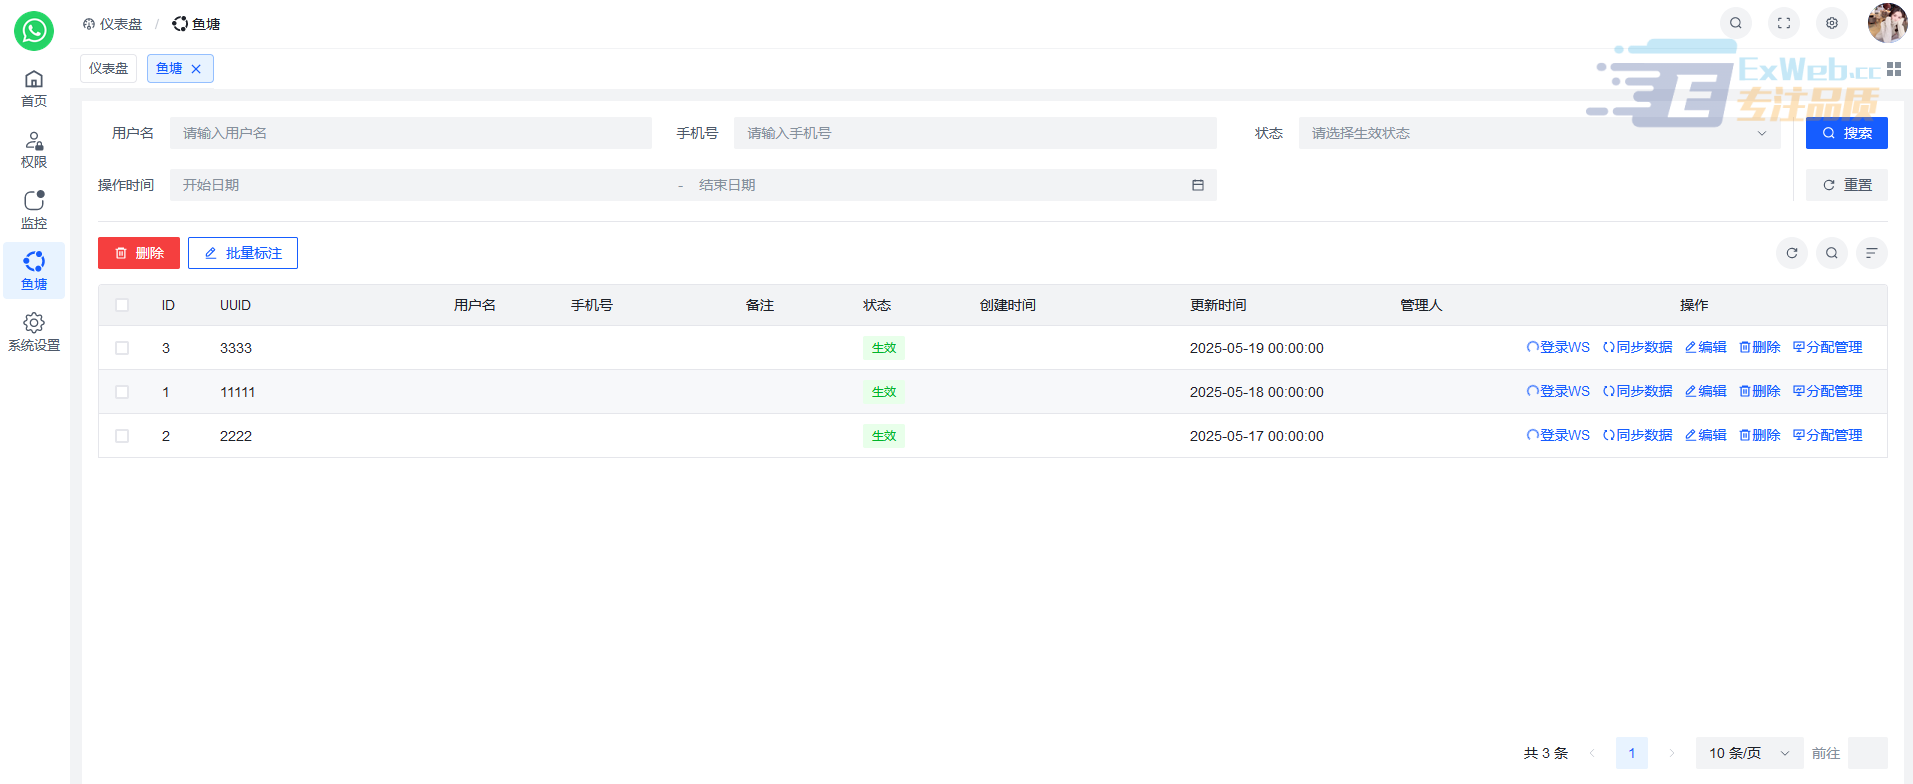
Task: Close the 鱼塘 tab
Action: click(x=196, y=69)
